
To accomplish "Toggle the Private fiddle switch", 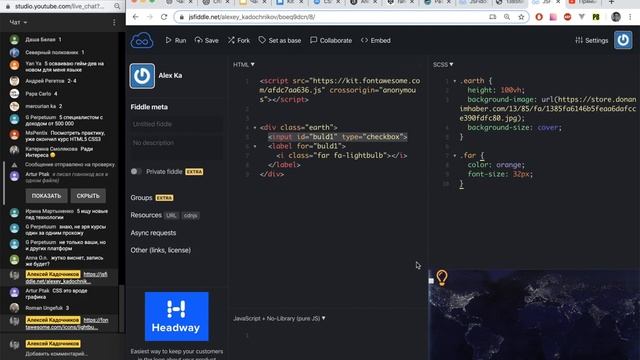I will [136, 171].
